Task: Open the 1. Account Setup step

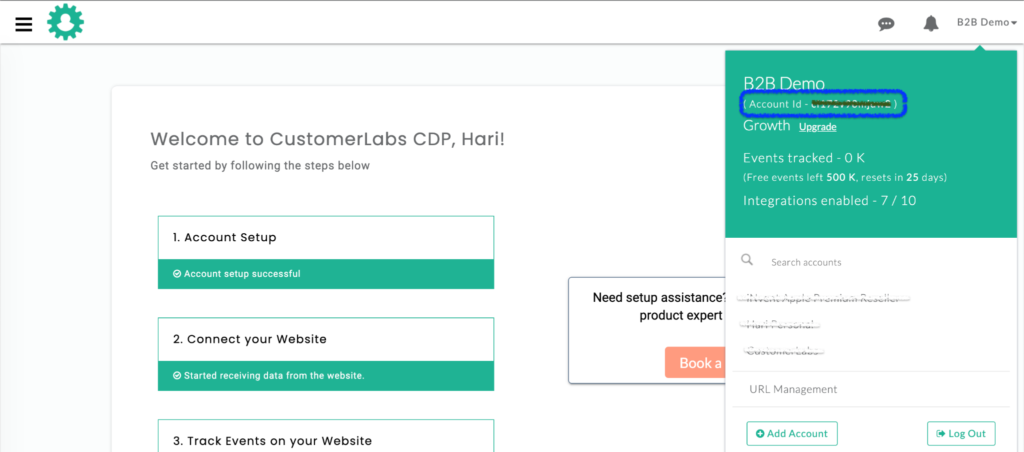Action: pyautogui.click(x=326, y=238)
